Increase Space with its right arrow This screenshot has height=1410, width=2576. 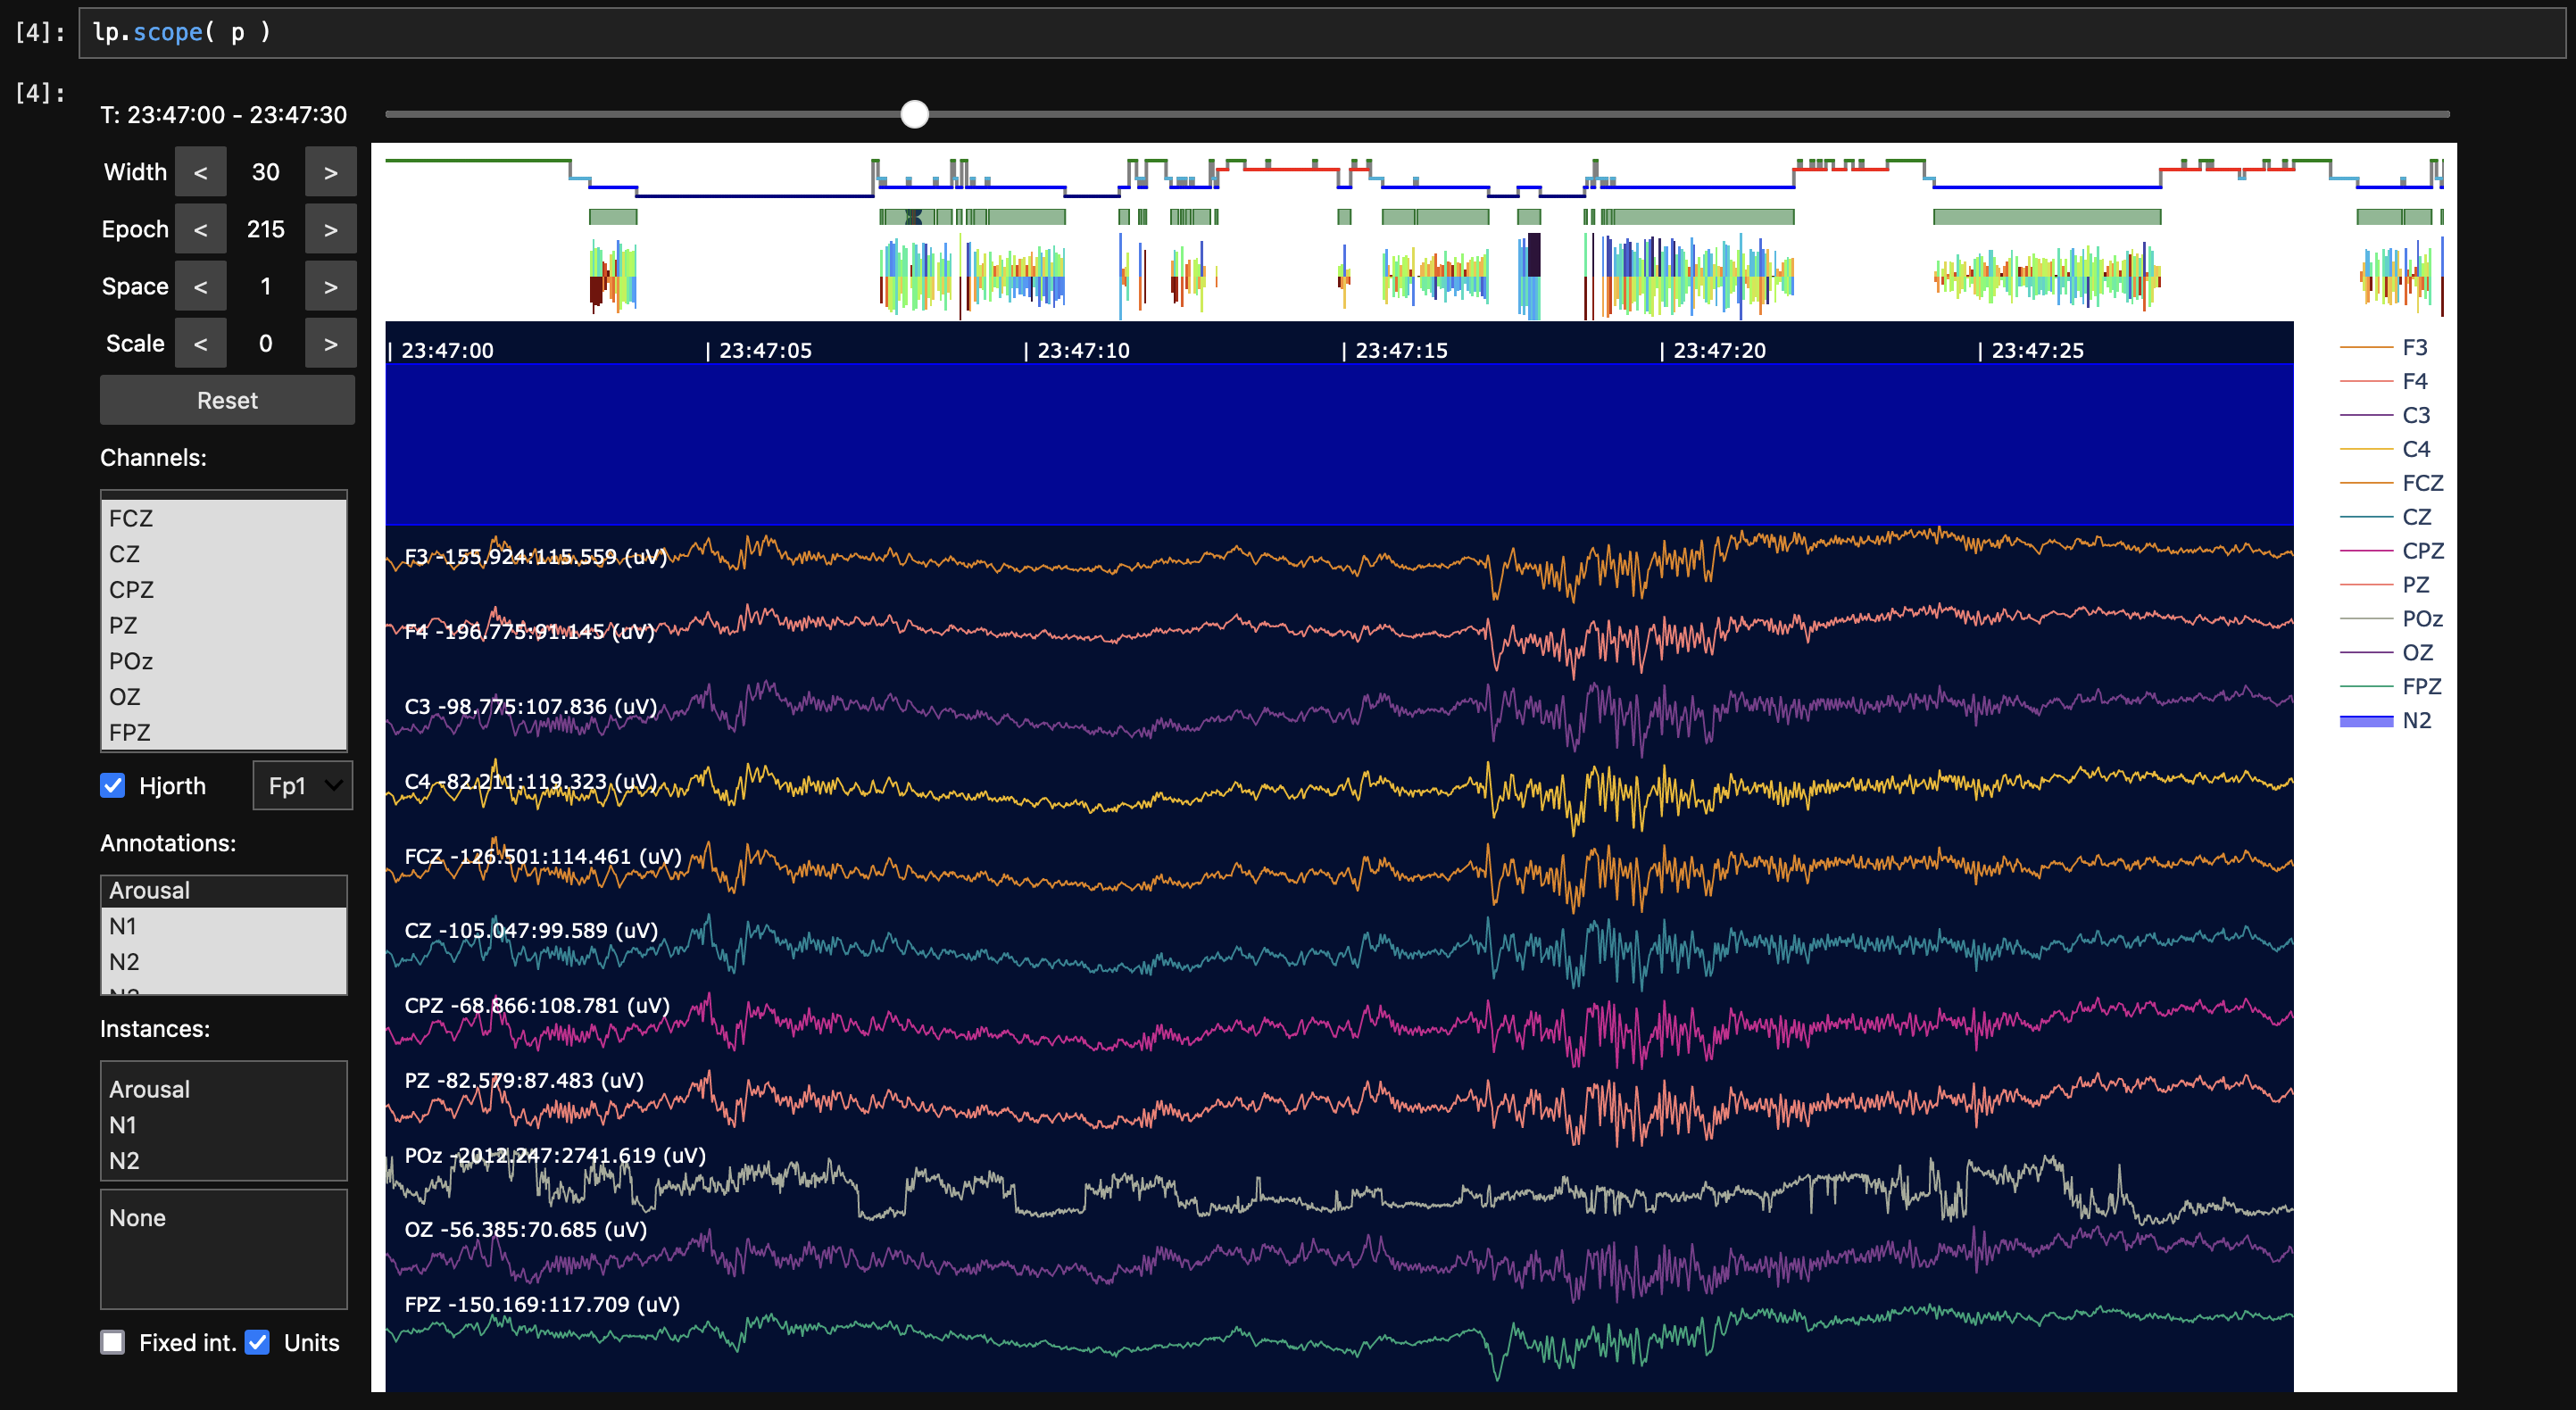coord(330,286)
